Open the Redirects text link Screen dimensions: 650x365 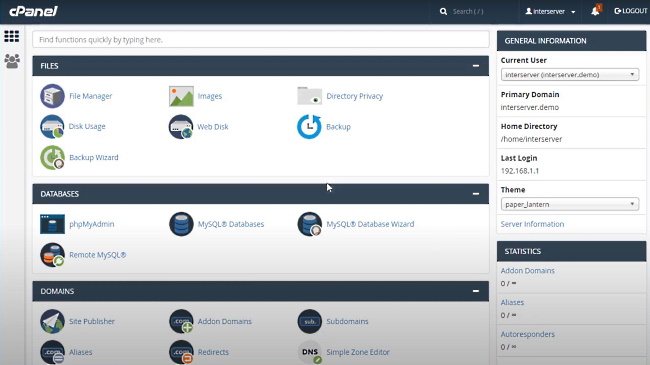(x=213, y=352)
